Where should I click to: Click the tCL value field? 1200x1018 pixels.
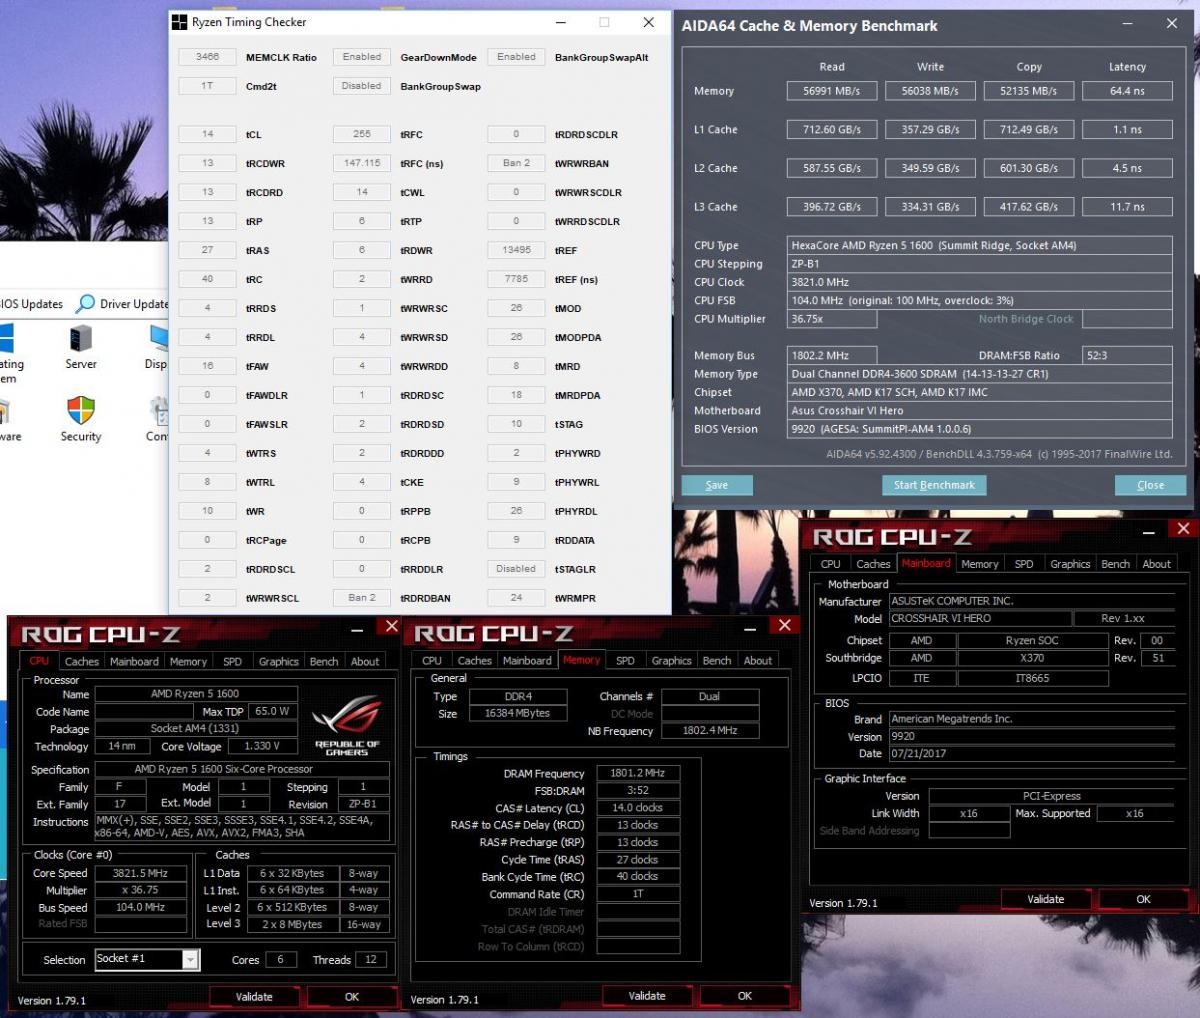click(x=207, y=134)
